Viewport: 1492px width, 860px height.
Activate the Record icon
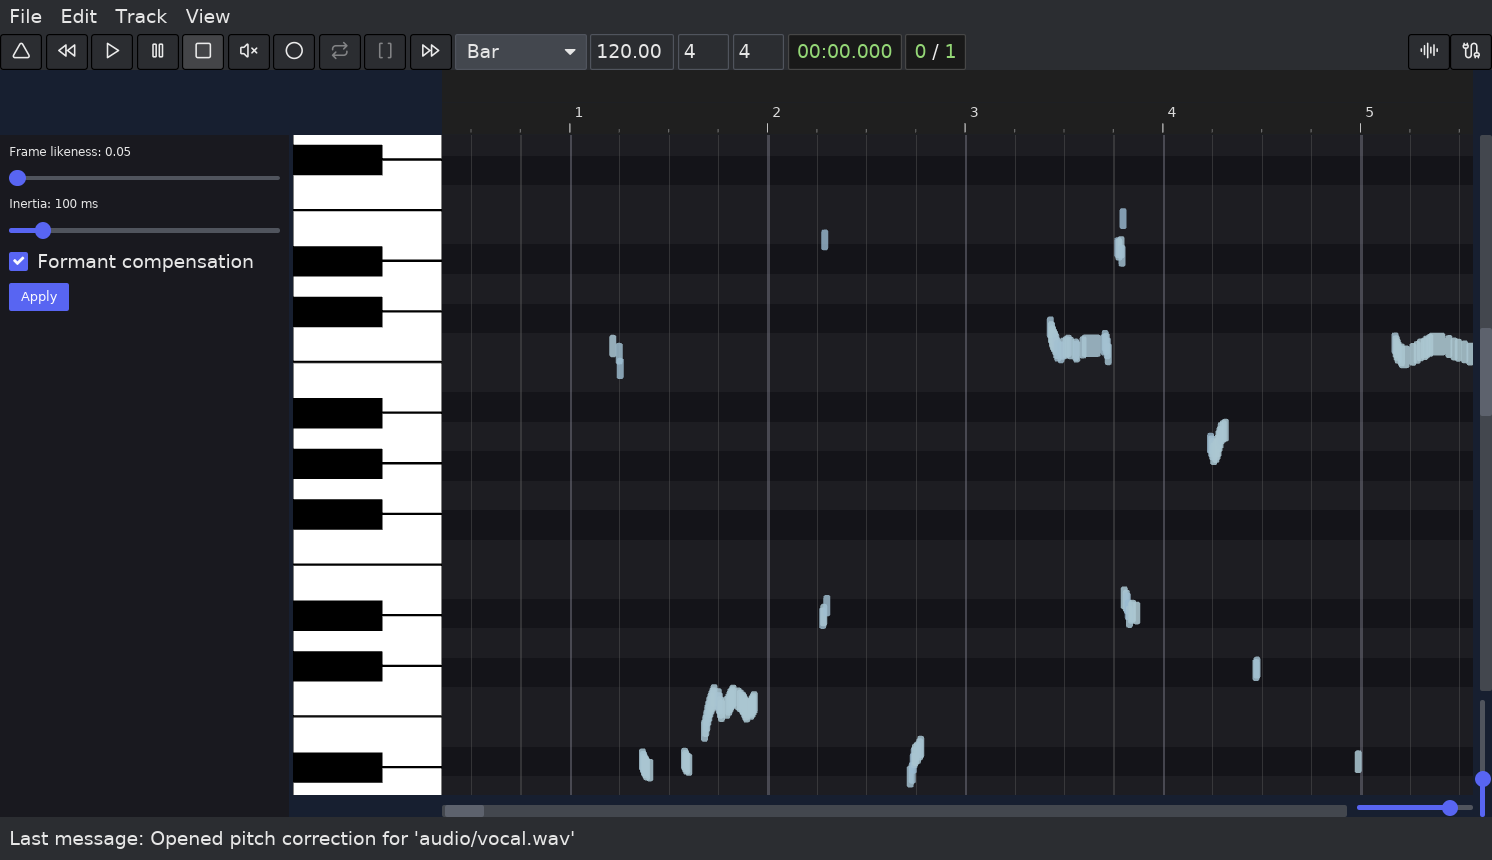pos(294,51)
